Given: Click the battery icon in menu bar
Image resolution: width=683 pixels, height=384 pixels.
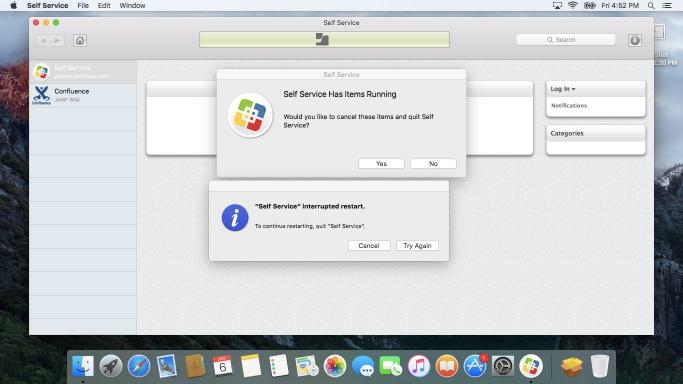Looking at the screenshot, I should 589,5.
